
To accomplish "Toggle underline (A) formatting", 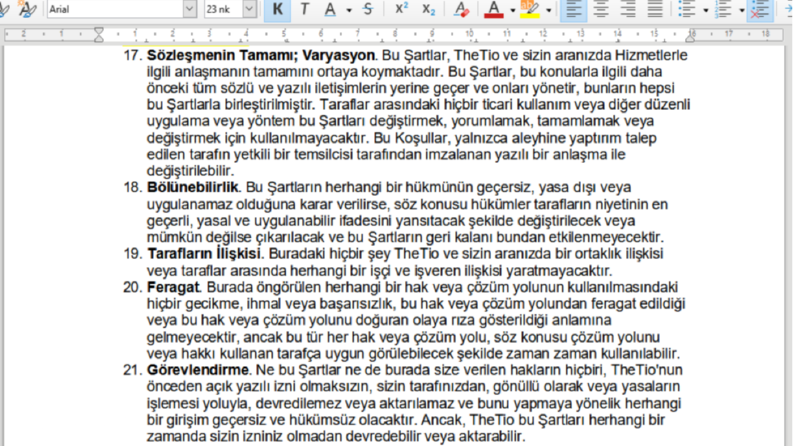I will coord(330,9).
